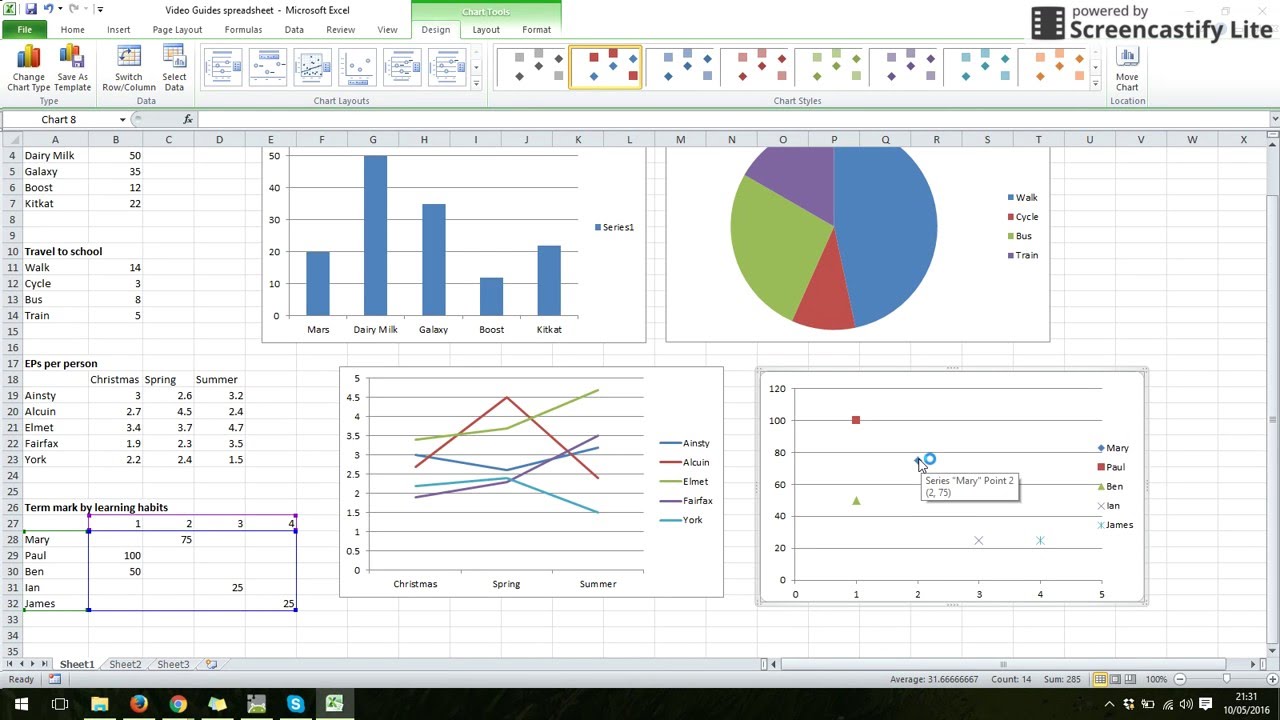
Task: Open Customize Quick Access Toolbar dropdown
Action: pos(100,9)
